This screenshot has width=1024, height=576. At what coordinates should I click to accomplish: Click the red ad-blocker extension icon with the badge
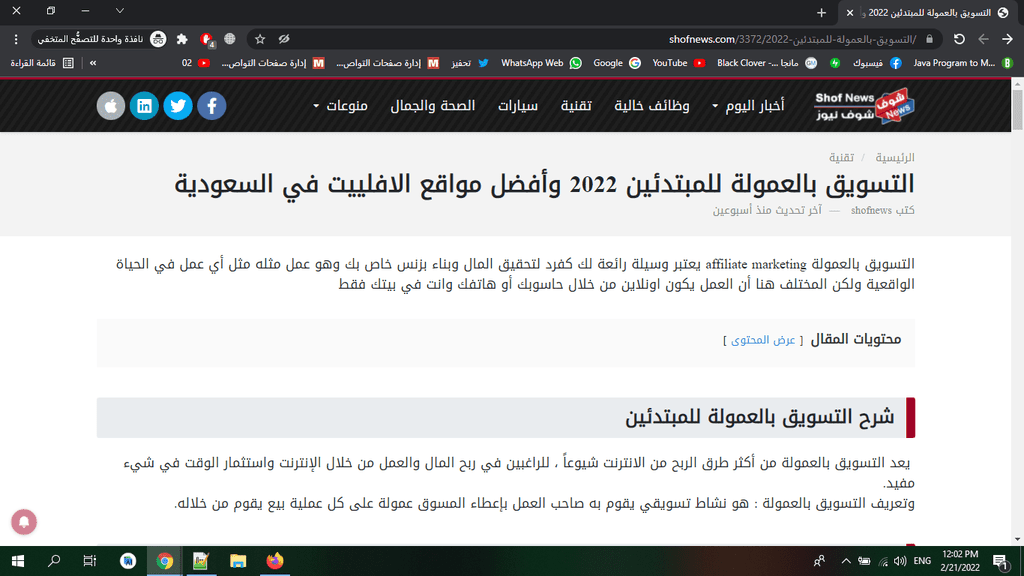coord(206,40)
